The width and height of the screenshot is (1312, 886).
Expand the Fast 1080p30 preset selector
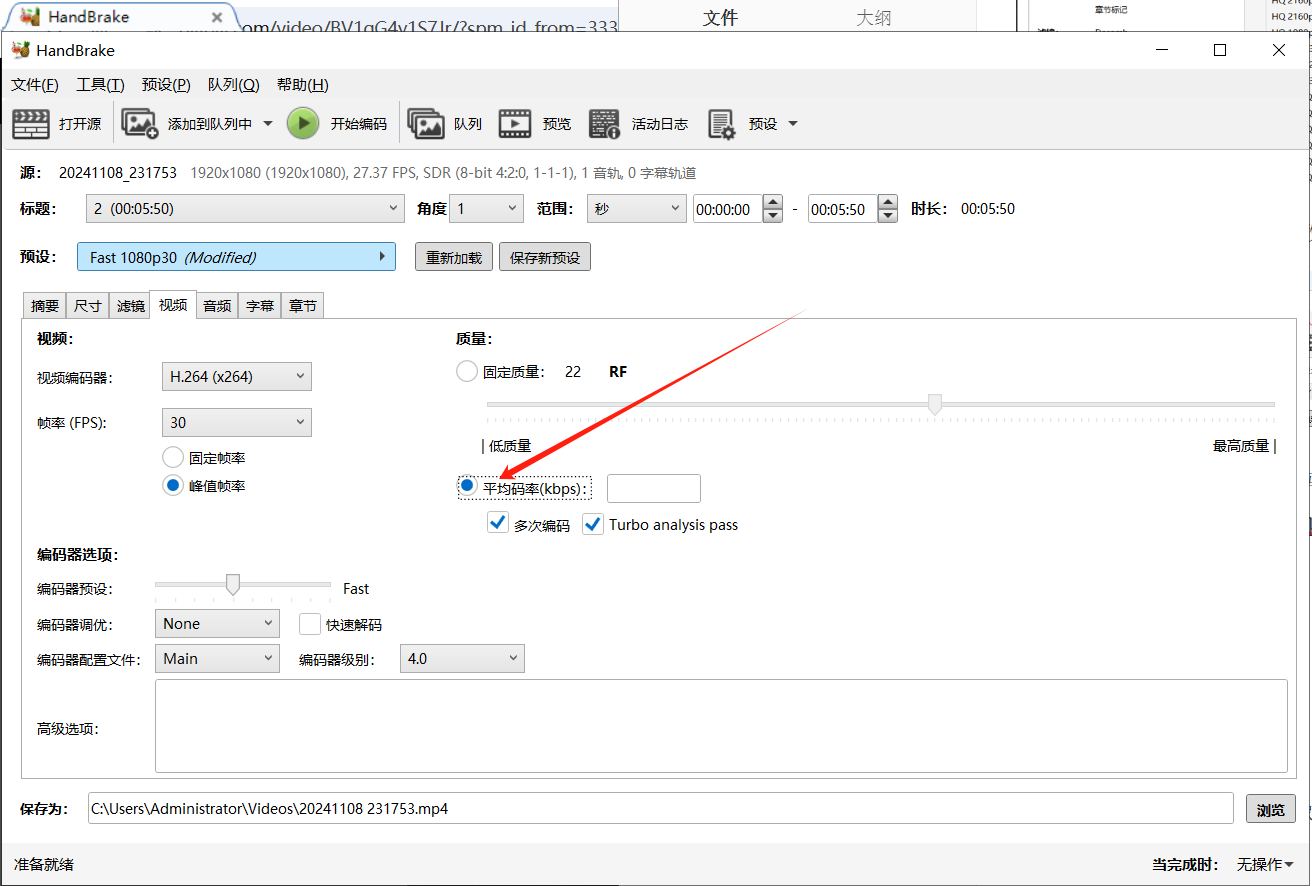coord(236,257)
